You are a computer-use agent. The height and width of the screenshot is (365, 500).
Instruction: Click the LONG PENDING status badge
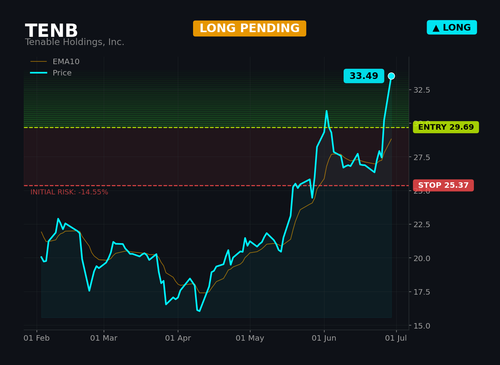249,28
